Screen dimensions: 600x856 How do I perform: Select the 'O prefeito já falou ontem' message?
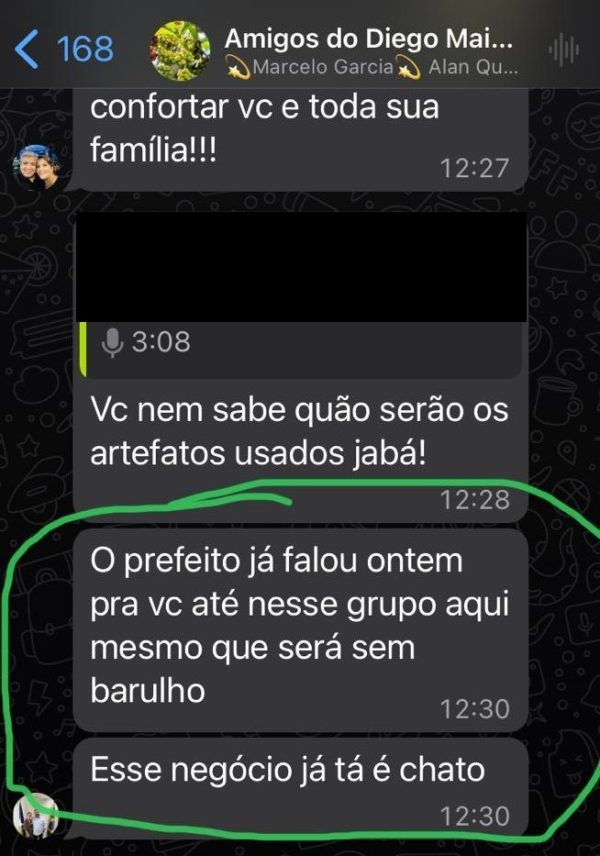pyautogui.click(x=300, y=631)
